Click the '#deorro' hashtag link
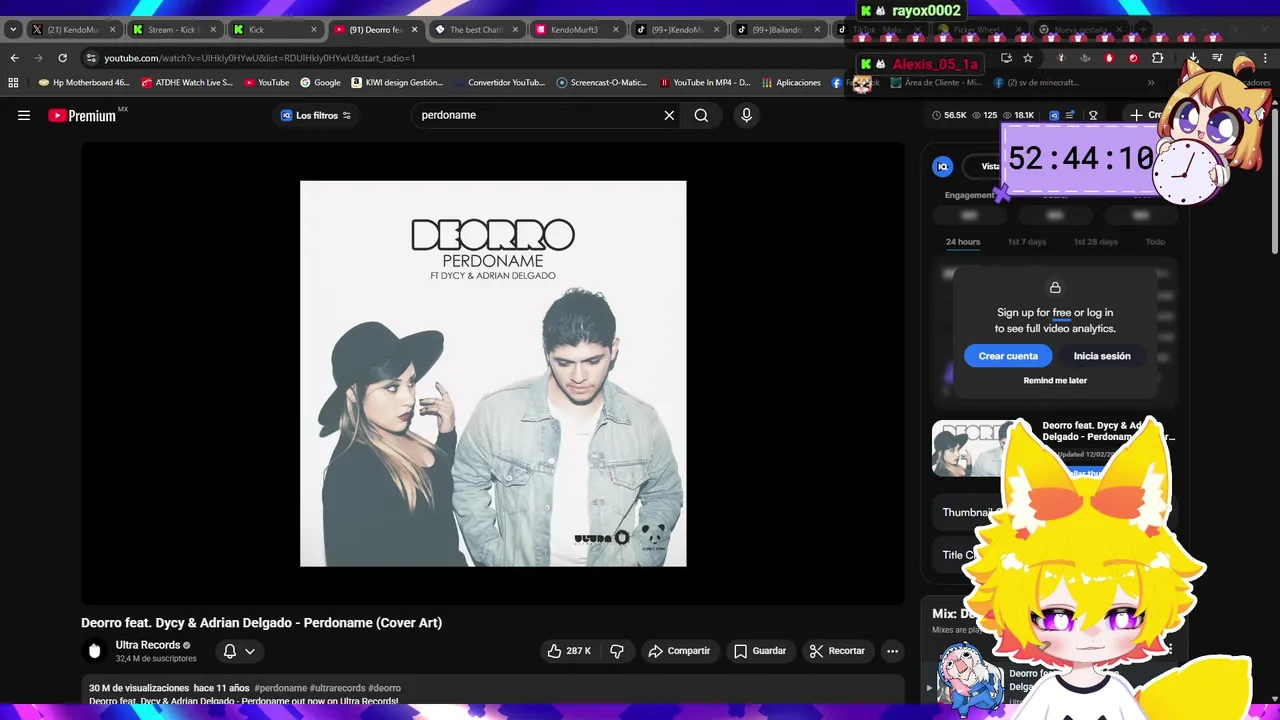The height and width of the screenshot is (720, 1280). click(384, 688)
